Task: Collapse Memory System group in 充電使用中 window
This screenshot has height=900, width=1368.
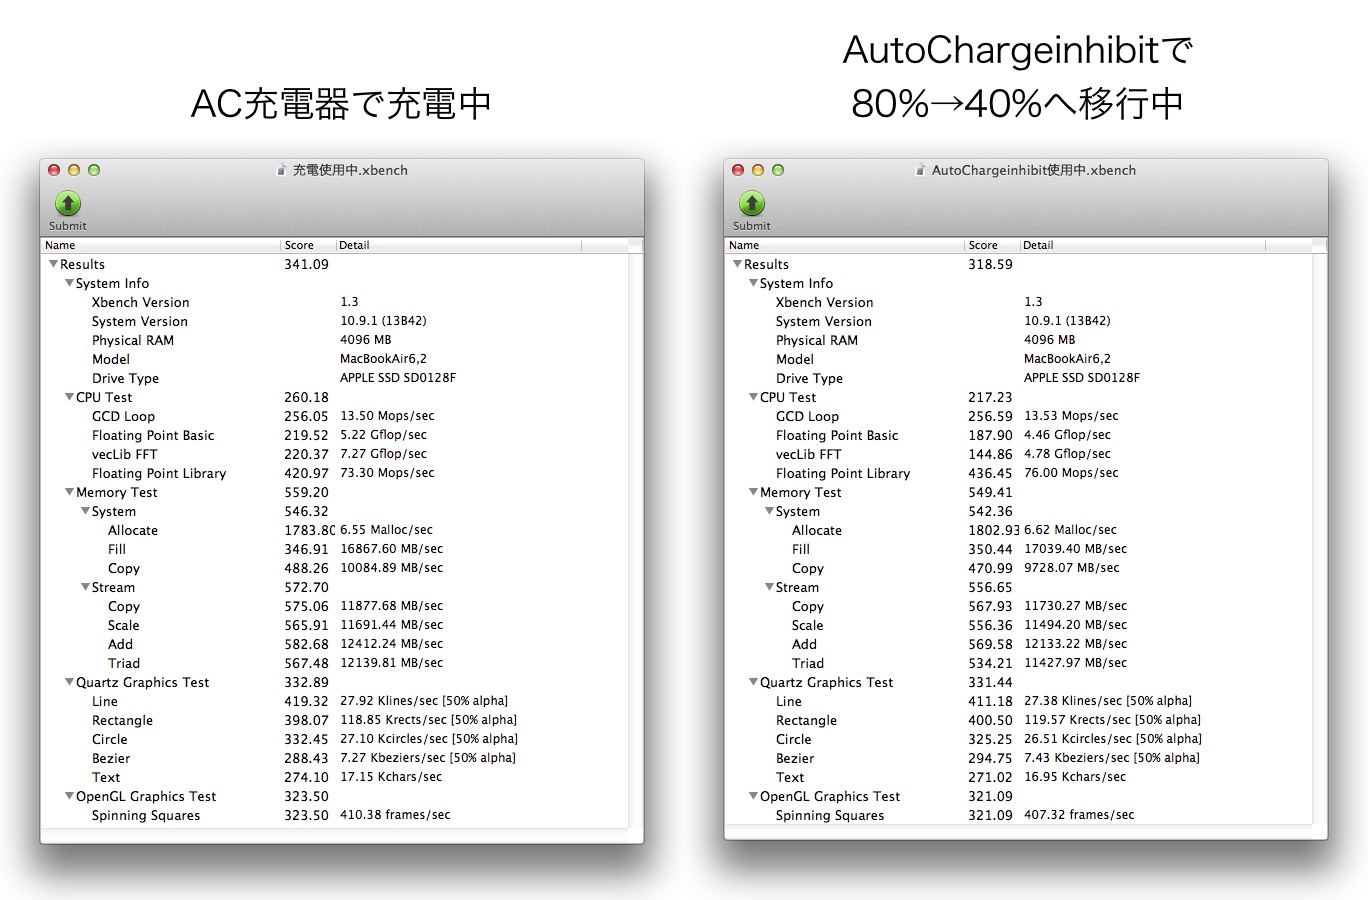Action: [85, 511]
